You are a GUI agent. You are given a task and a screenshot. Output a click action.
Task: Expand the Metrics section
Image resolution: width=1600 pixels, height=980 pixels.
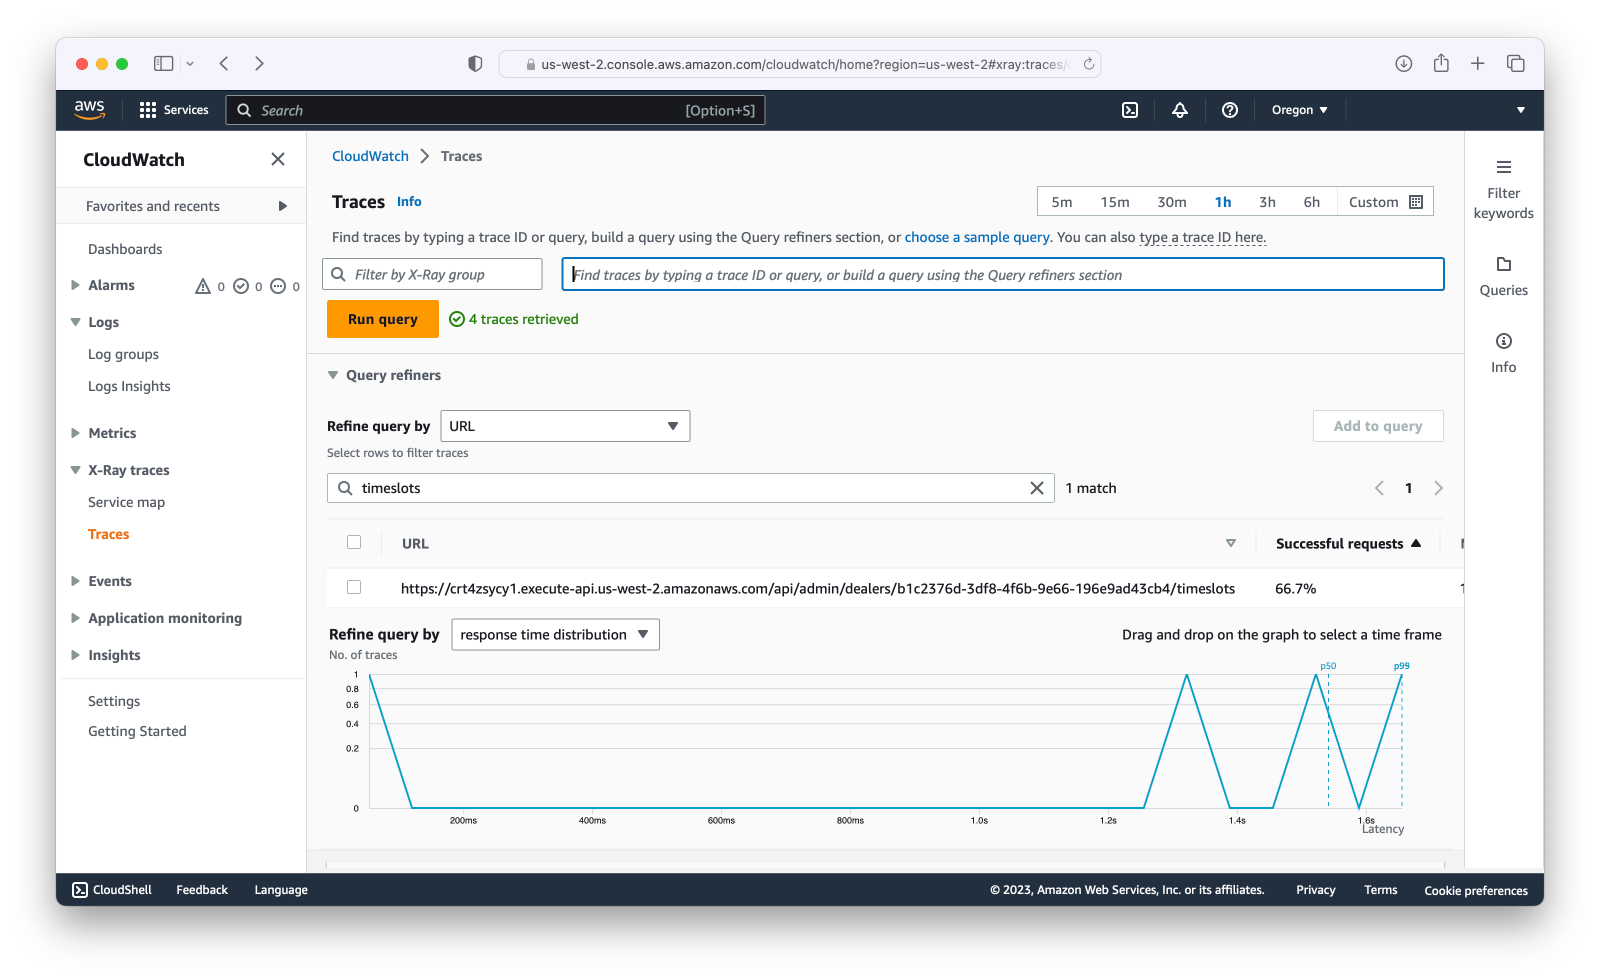[x=75, y=433]
